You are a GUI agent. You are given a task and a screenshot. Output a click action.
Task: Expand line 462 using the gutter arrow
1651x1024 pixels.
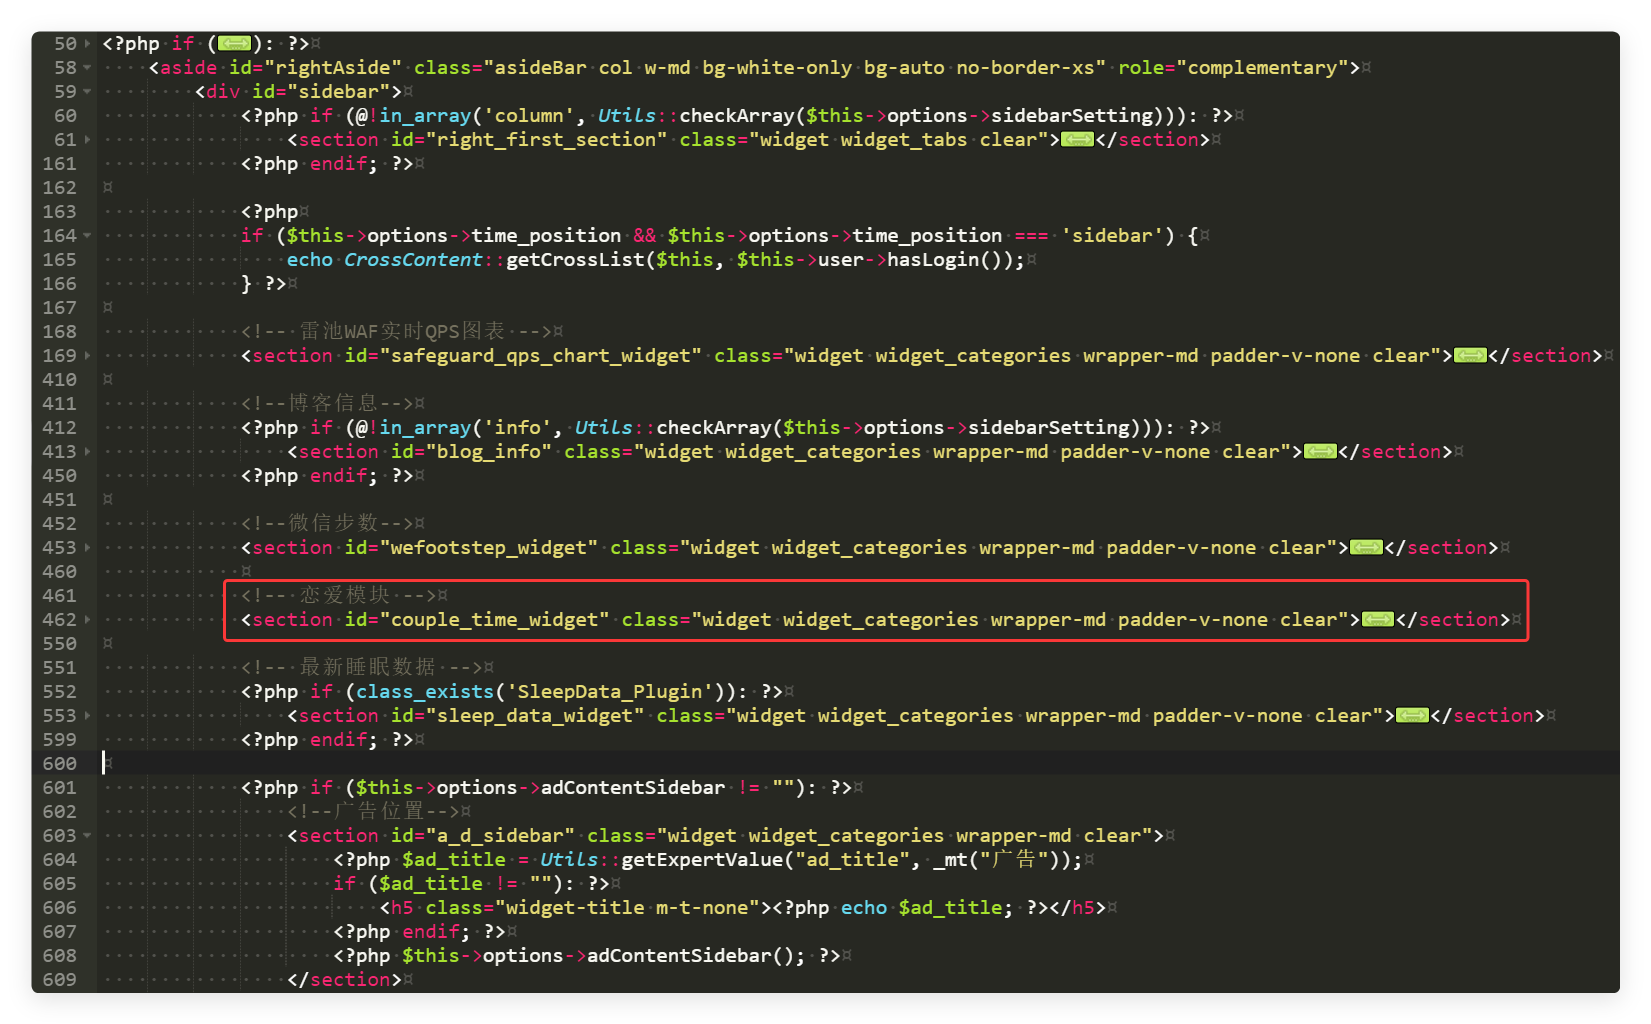[88, 620]
